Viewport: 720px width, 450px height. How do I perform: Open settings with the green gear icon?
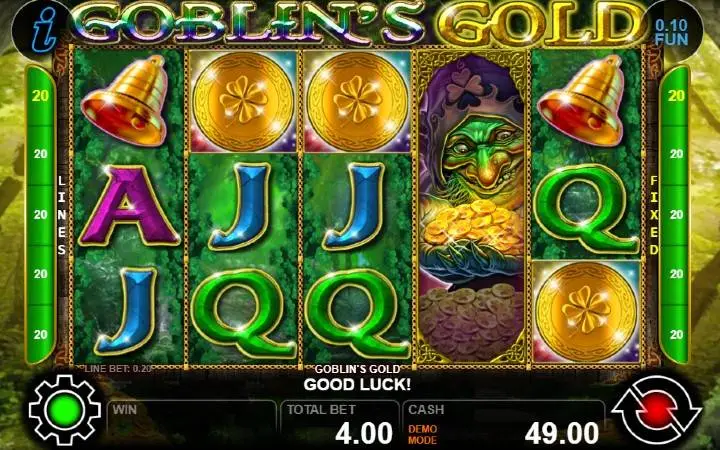coord(64,410)
